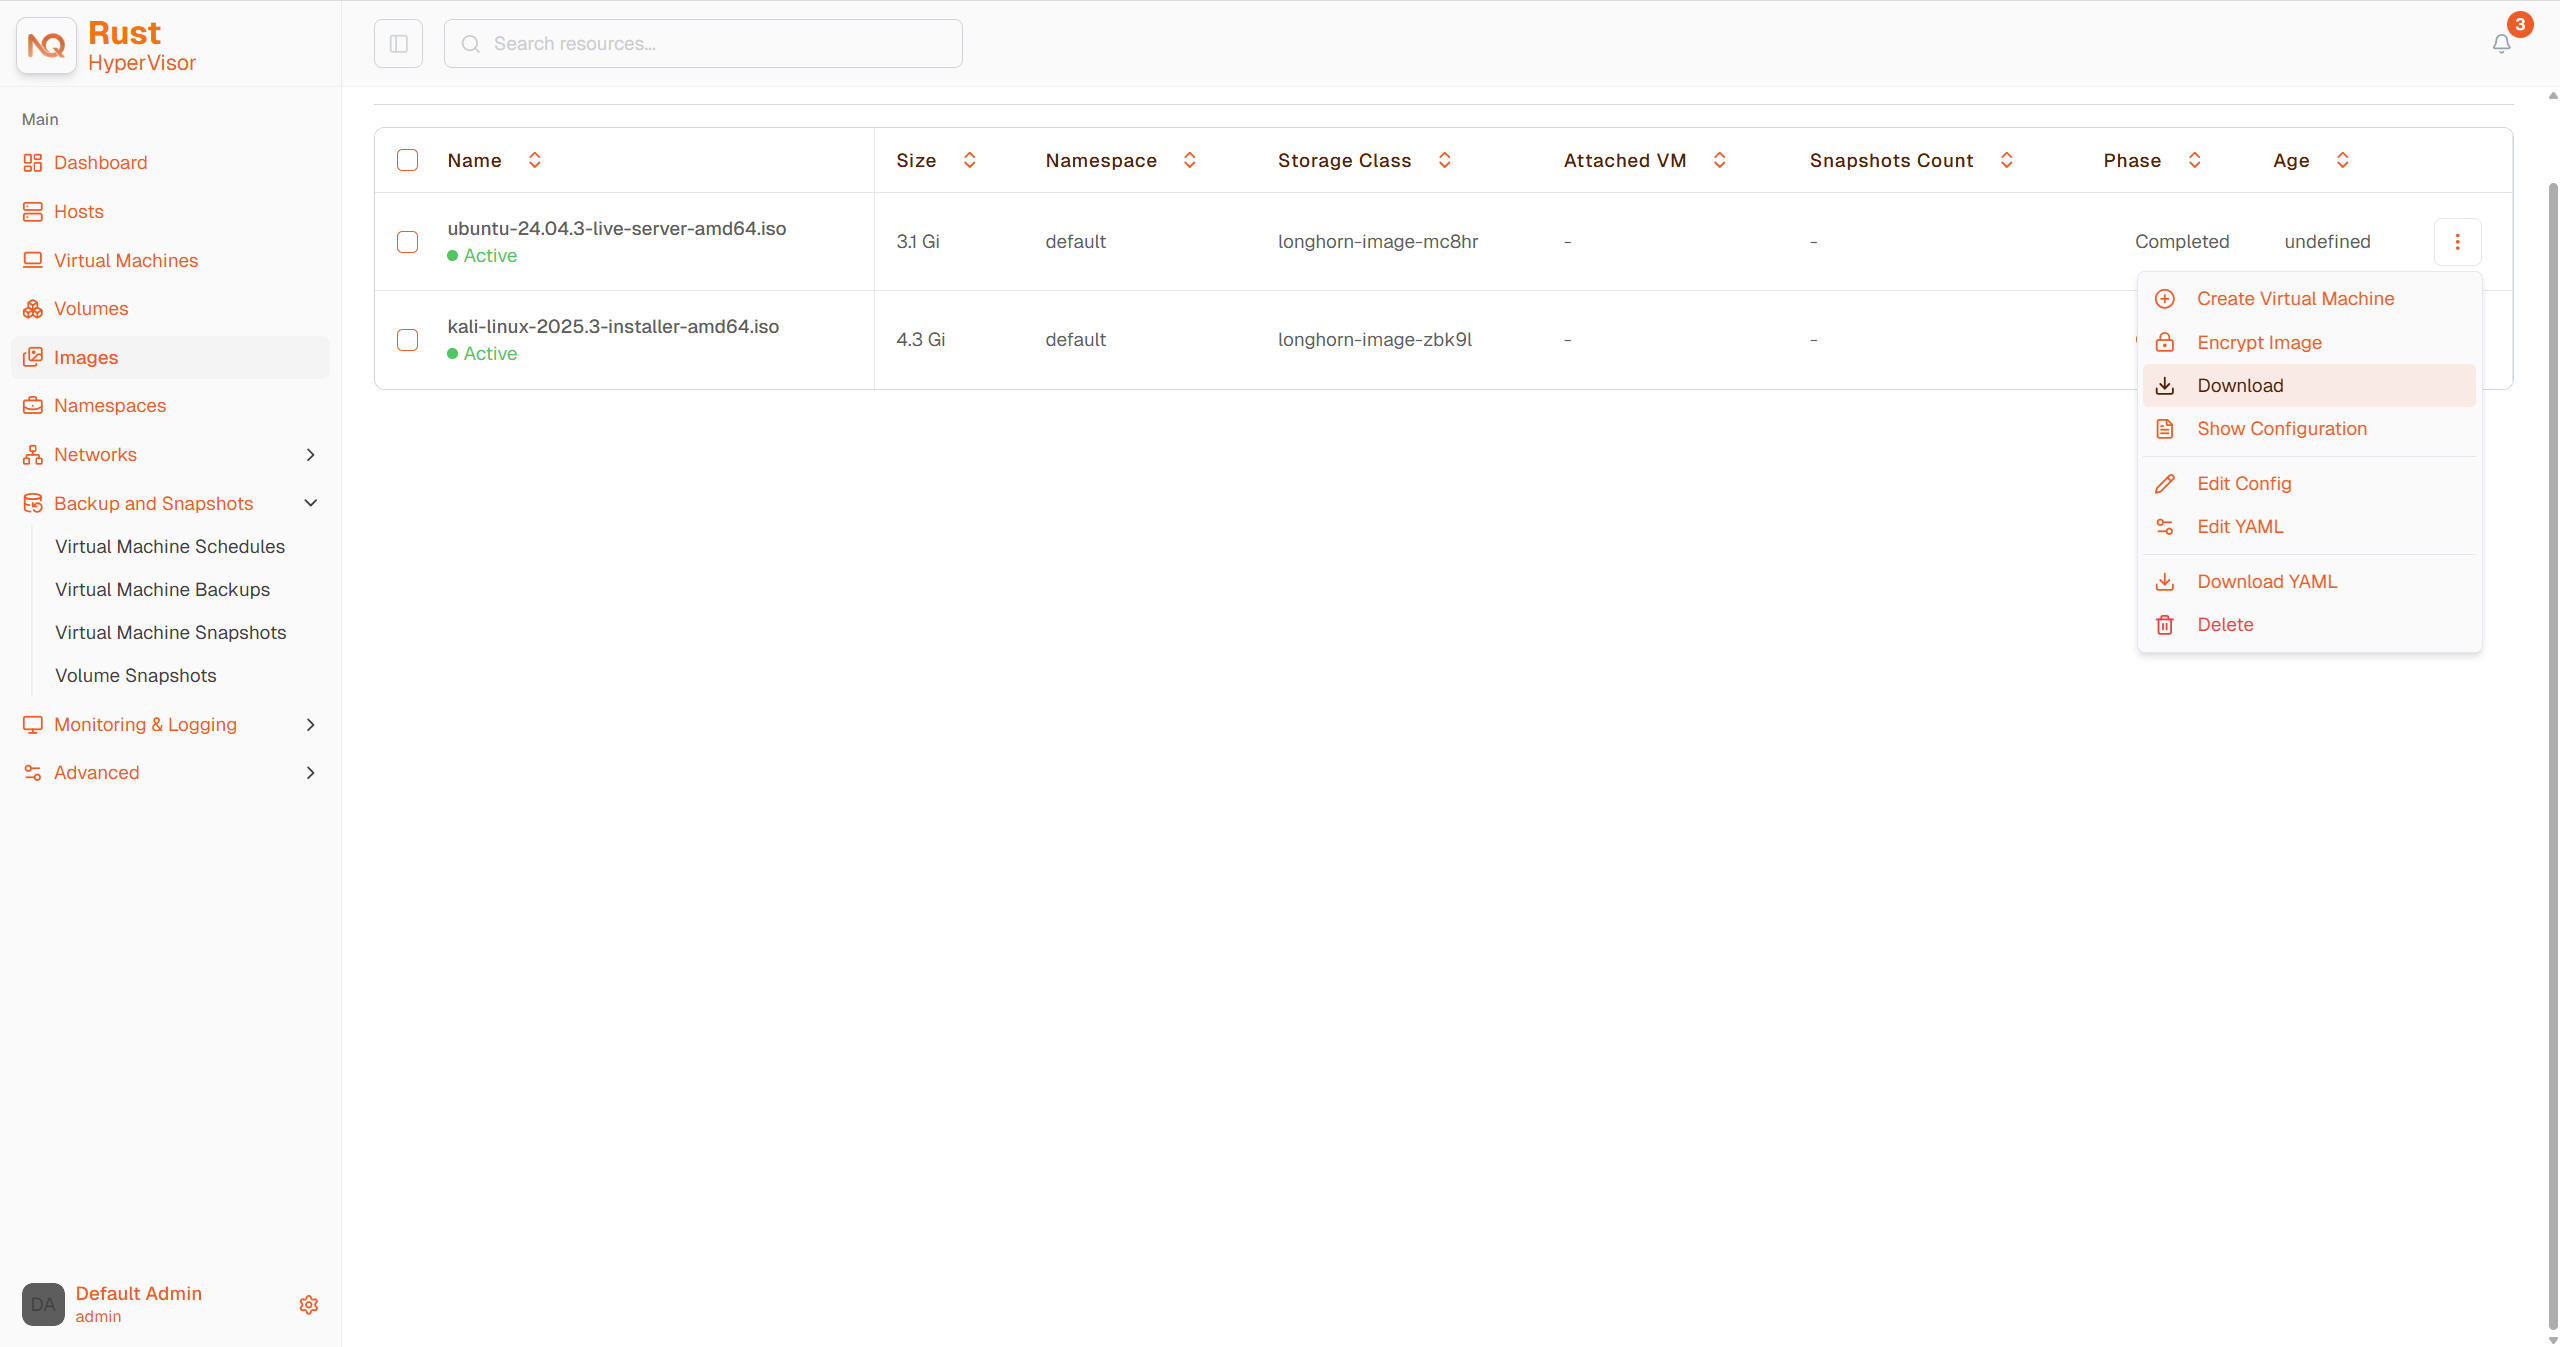Click the lock icon beside Encrypt Image
The image size is (2560, 1347).
click(2165, 343)
